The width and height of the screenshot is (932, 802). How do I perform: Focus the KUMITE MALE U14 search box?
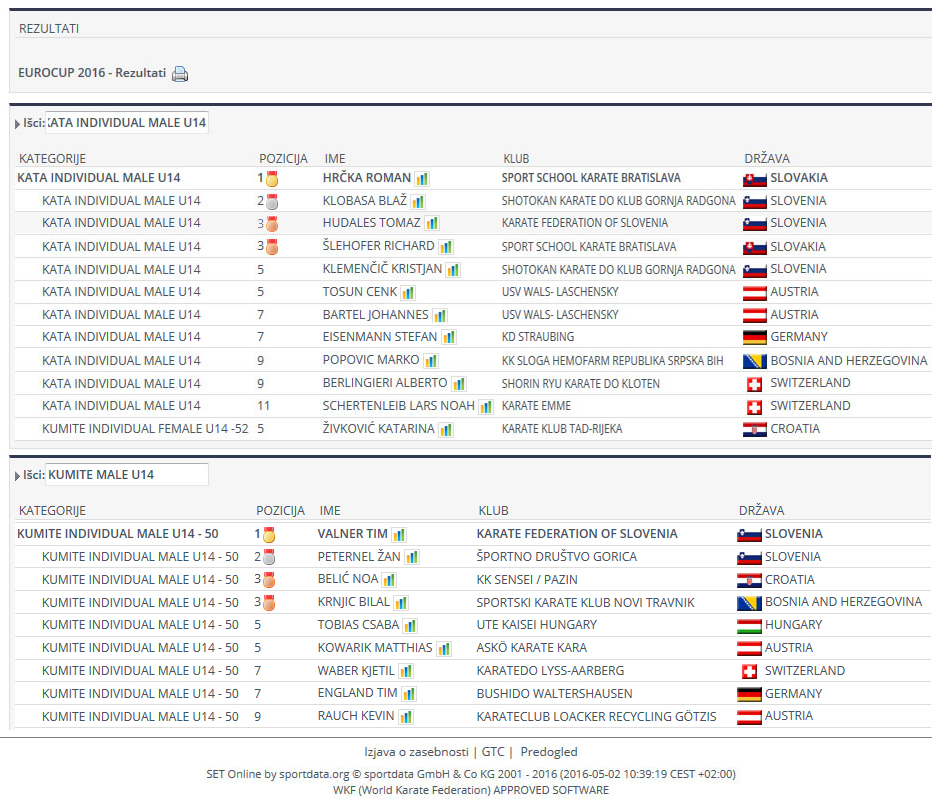pos(127,475)
